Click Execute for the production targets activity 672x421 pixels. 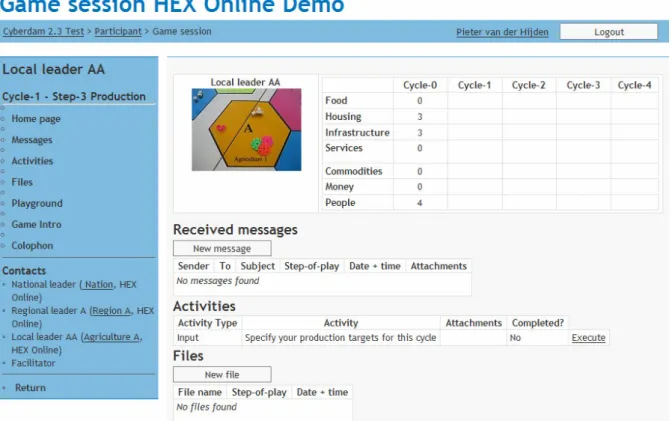coord(588,337)
